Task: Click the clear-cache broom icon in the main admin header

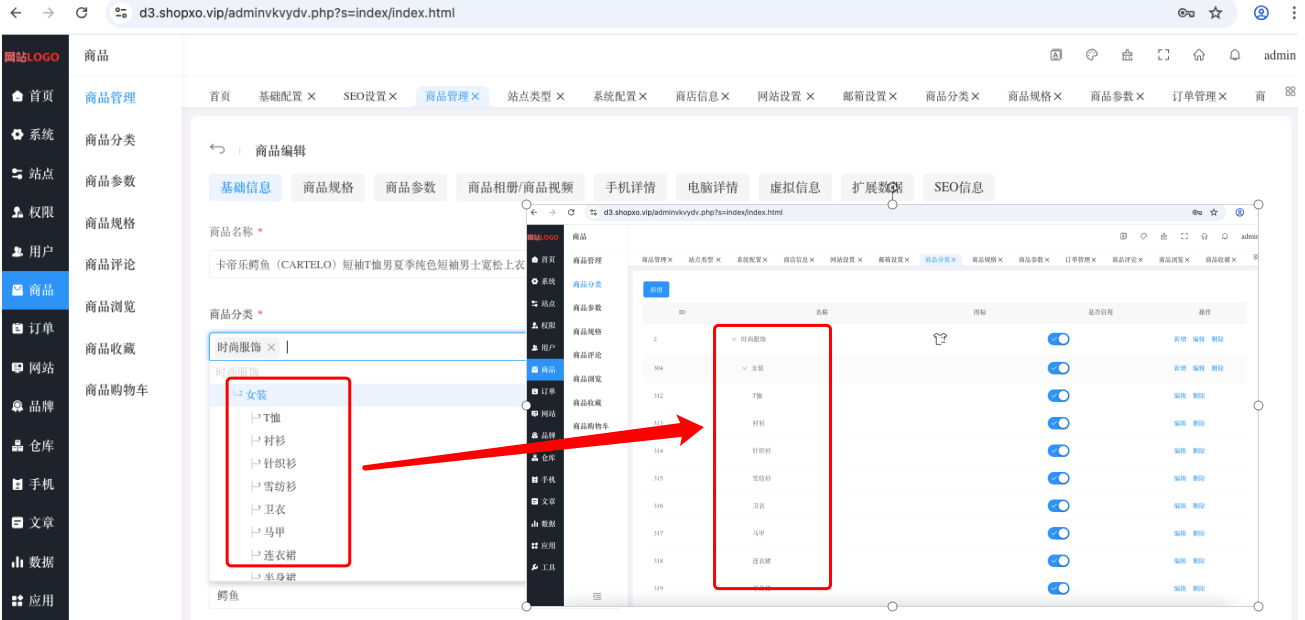Action: 1128,55
